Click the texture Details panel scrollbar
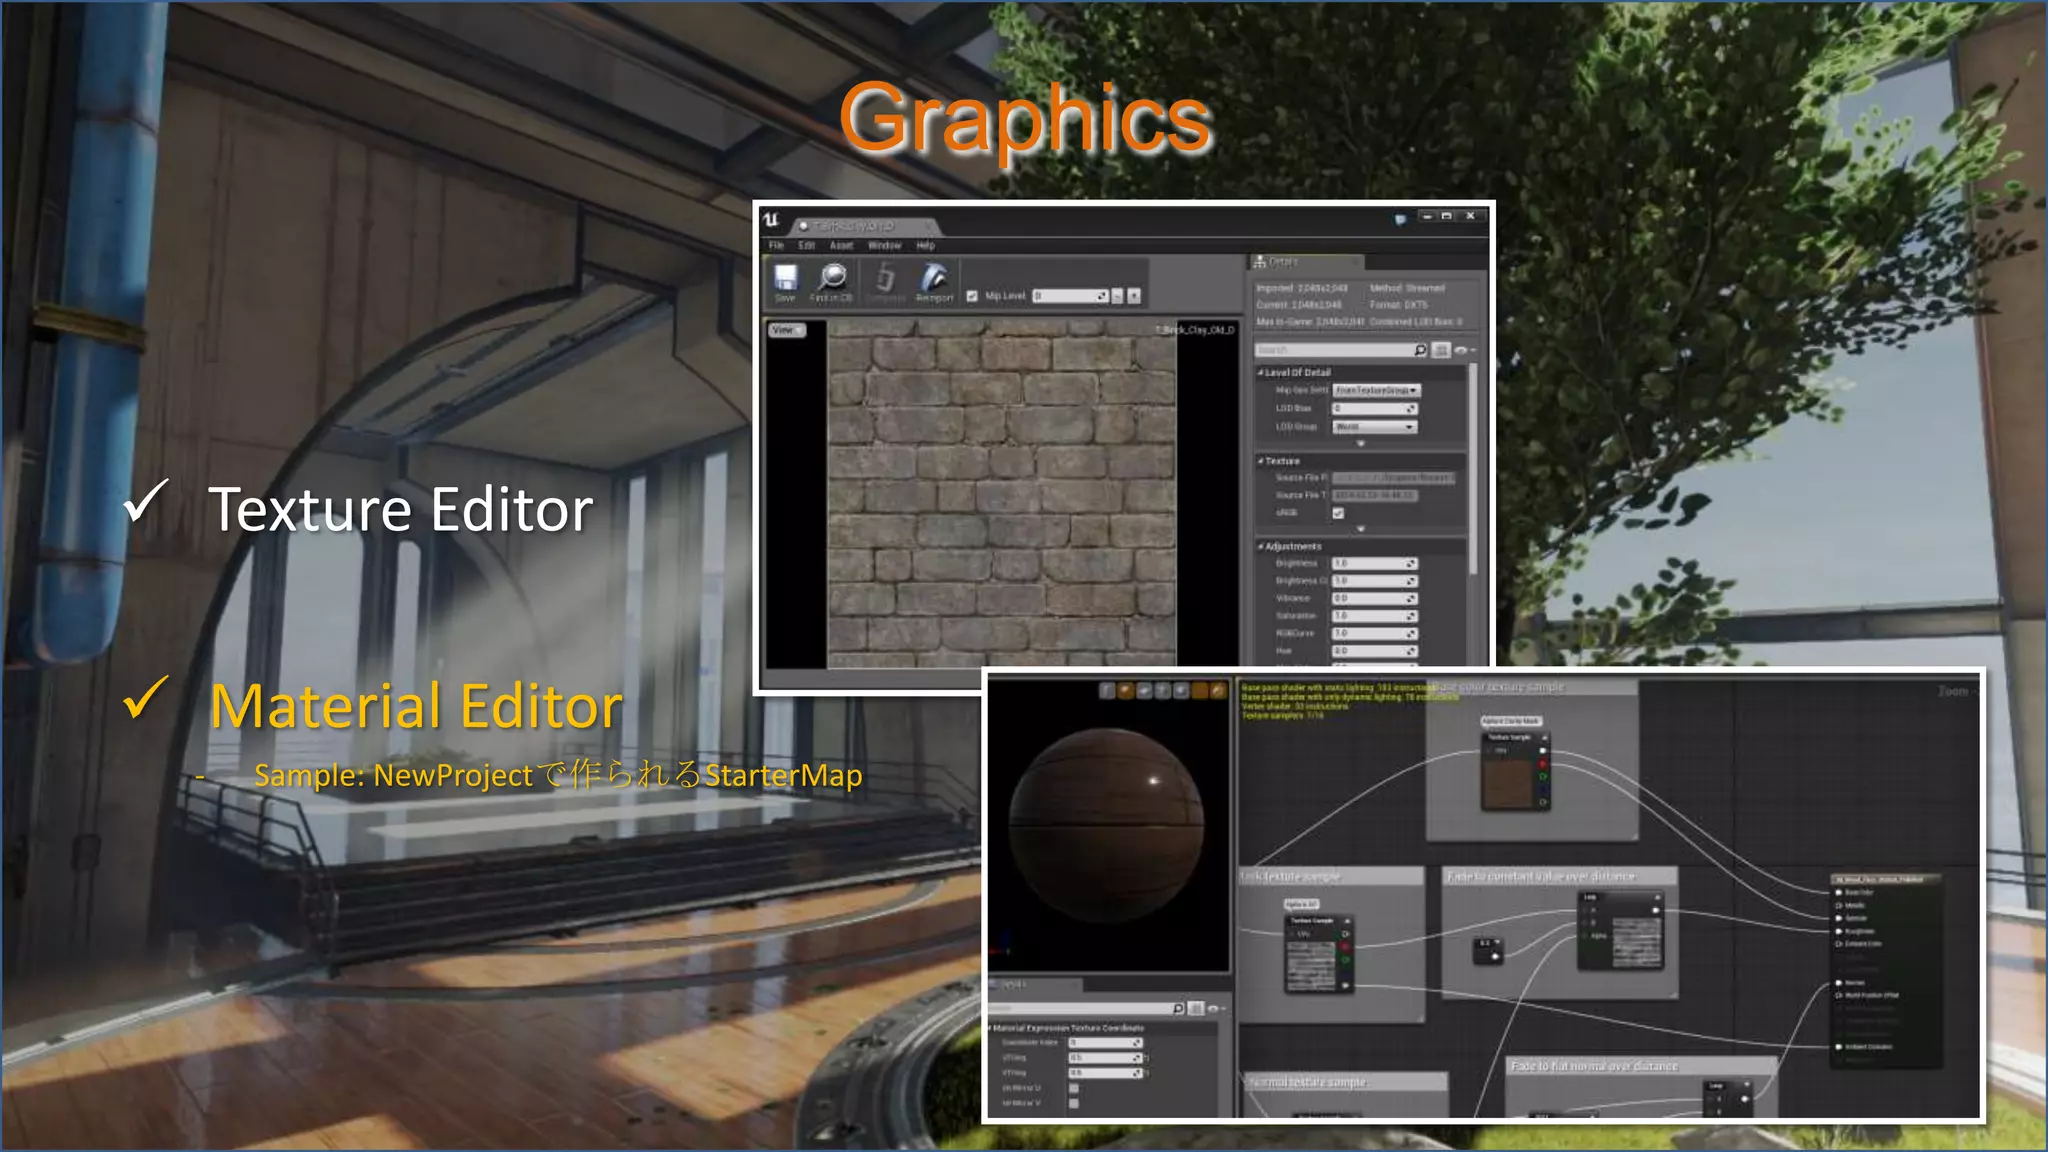 (x=1472, y=470)
